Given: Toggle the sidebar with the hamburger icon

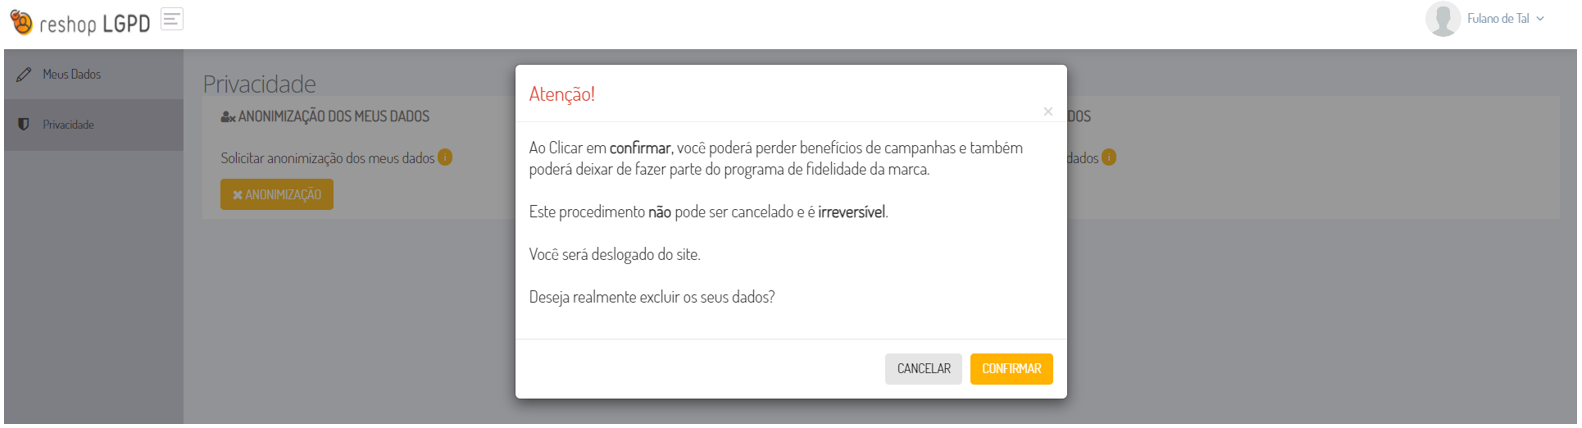Looking at the screenshot, I should 172,19.
